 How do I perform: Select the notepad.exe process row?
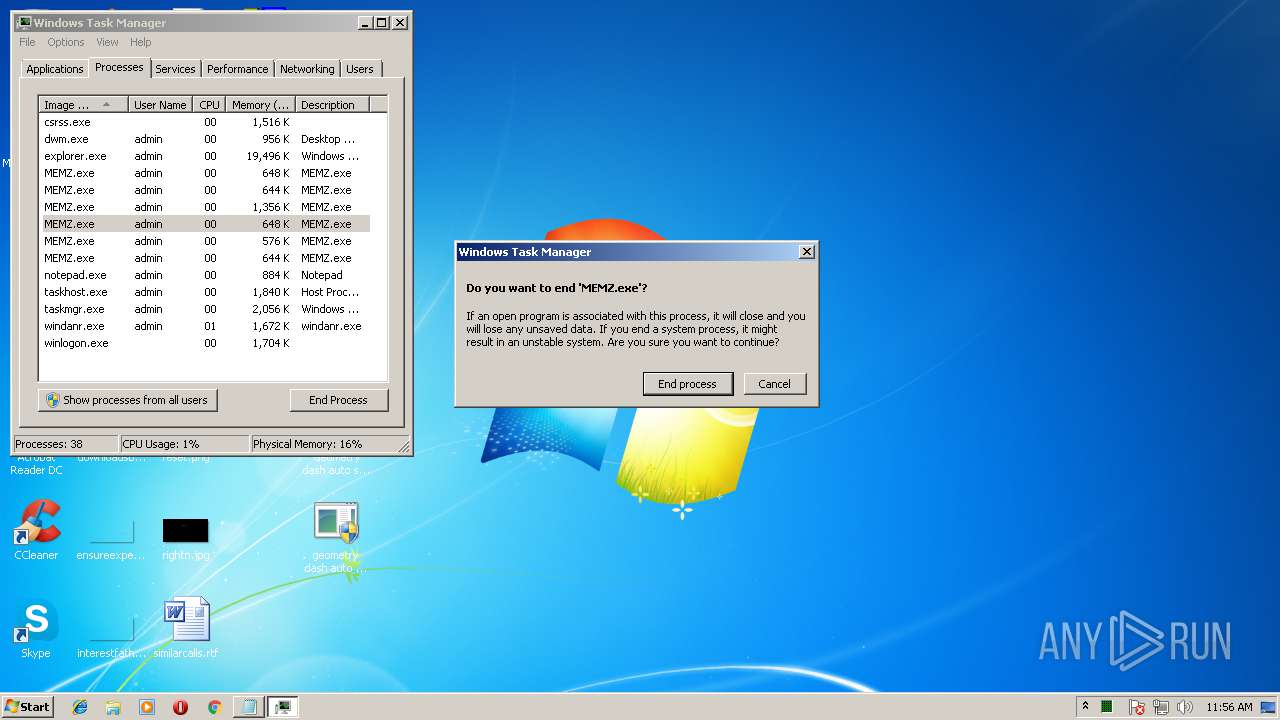tap(205, 275)
